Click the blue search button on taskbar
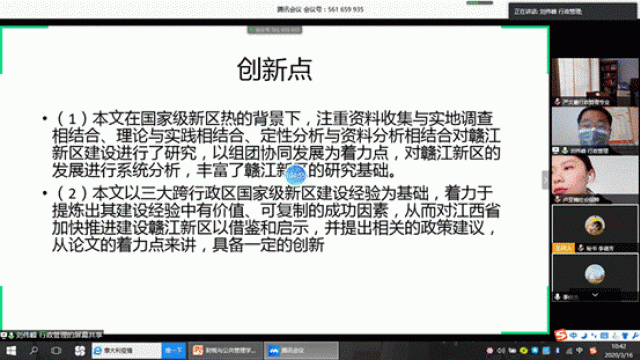Viewport: 640px width, 360px height. (x=174, y=350)
